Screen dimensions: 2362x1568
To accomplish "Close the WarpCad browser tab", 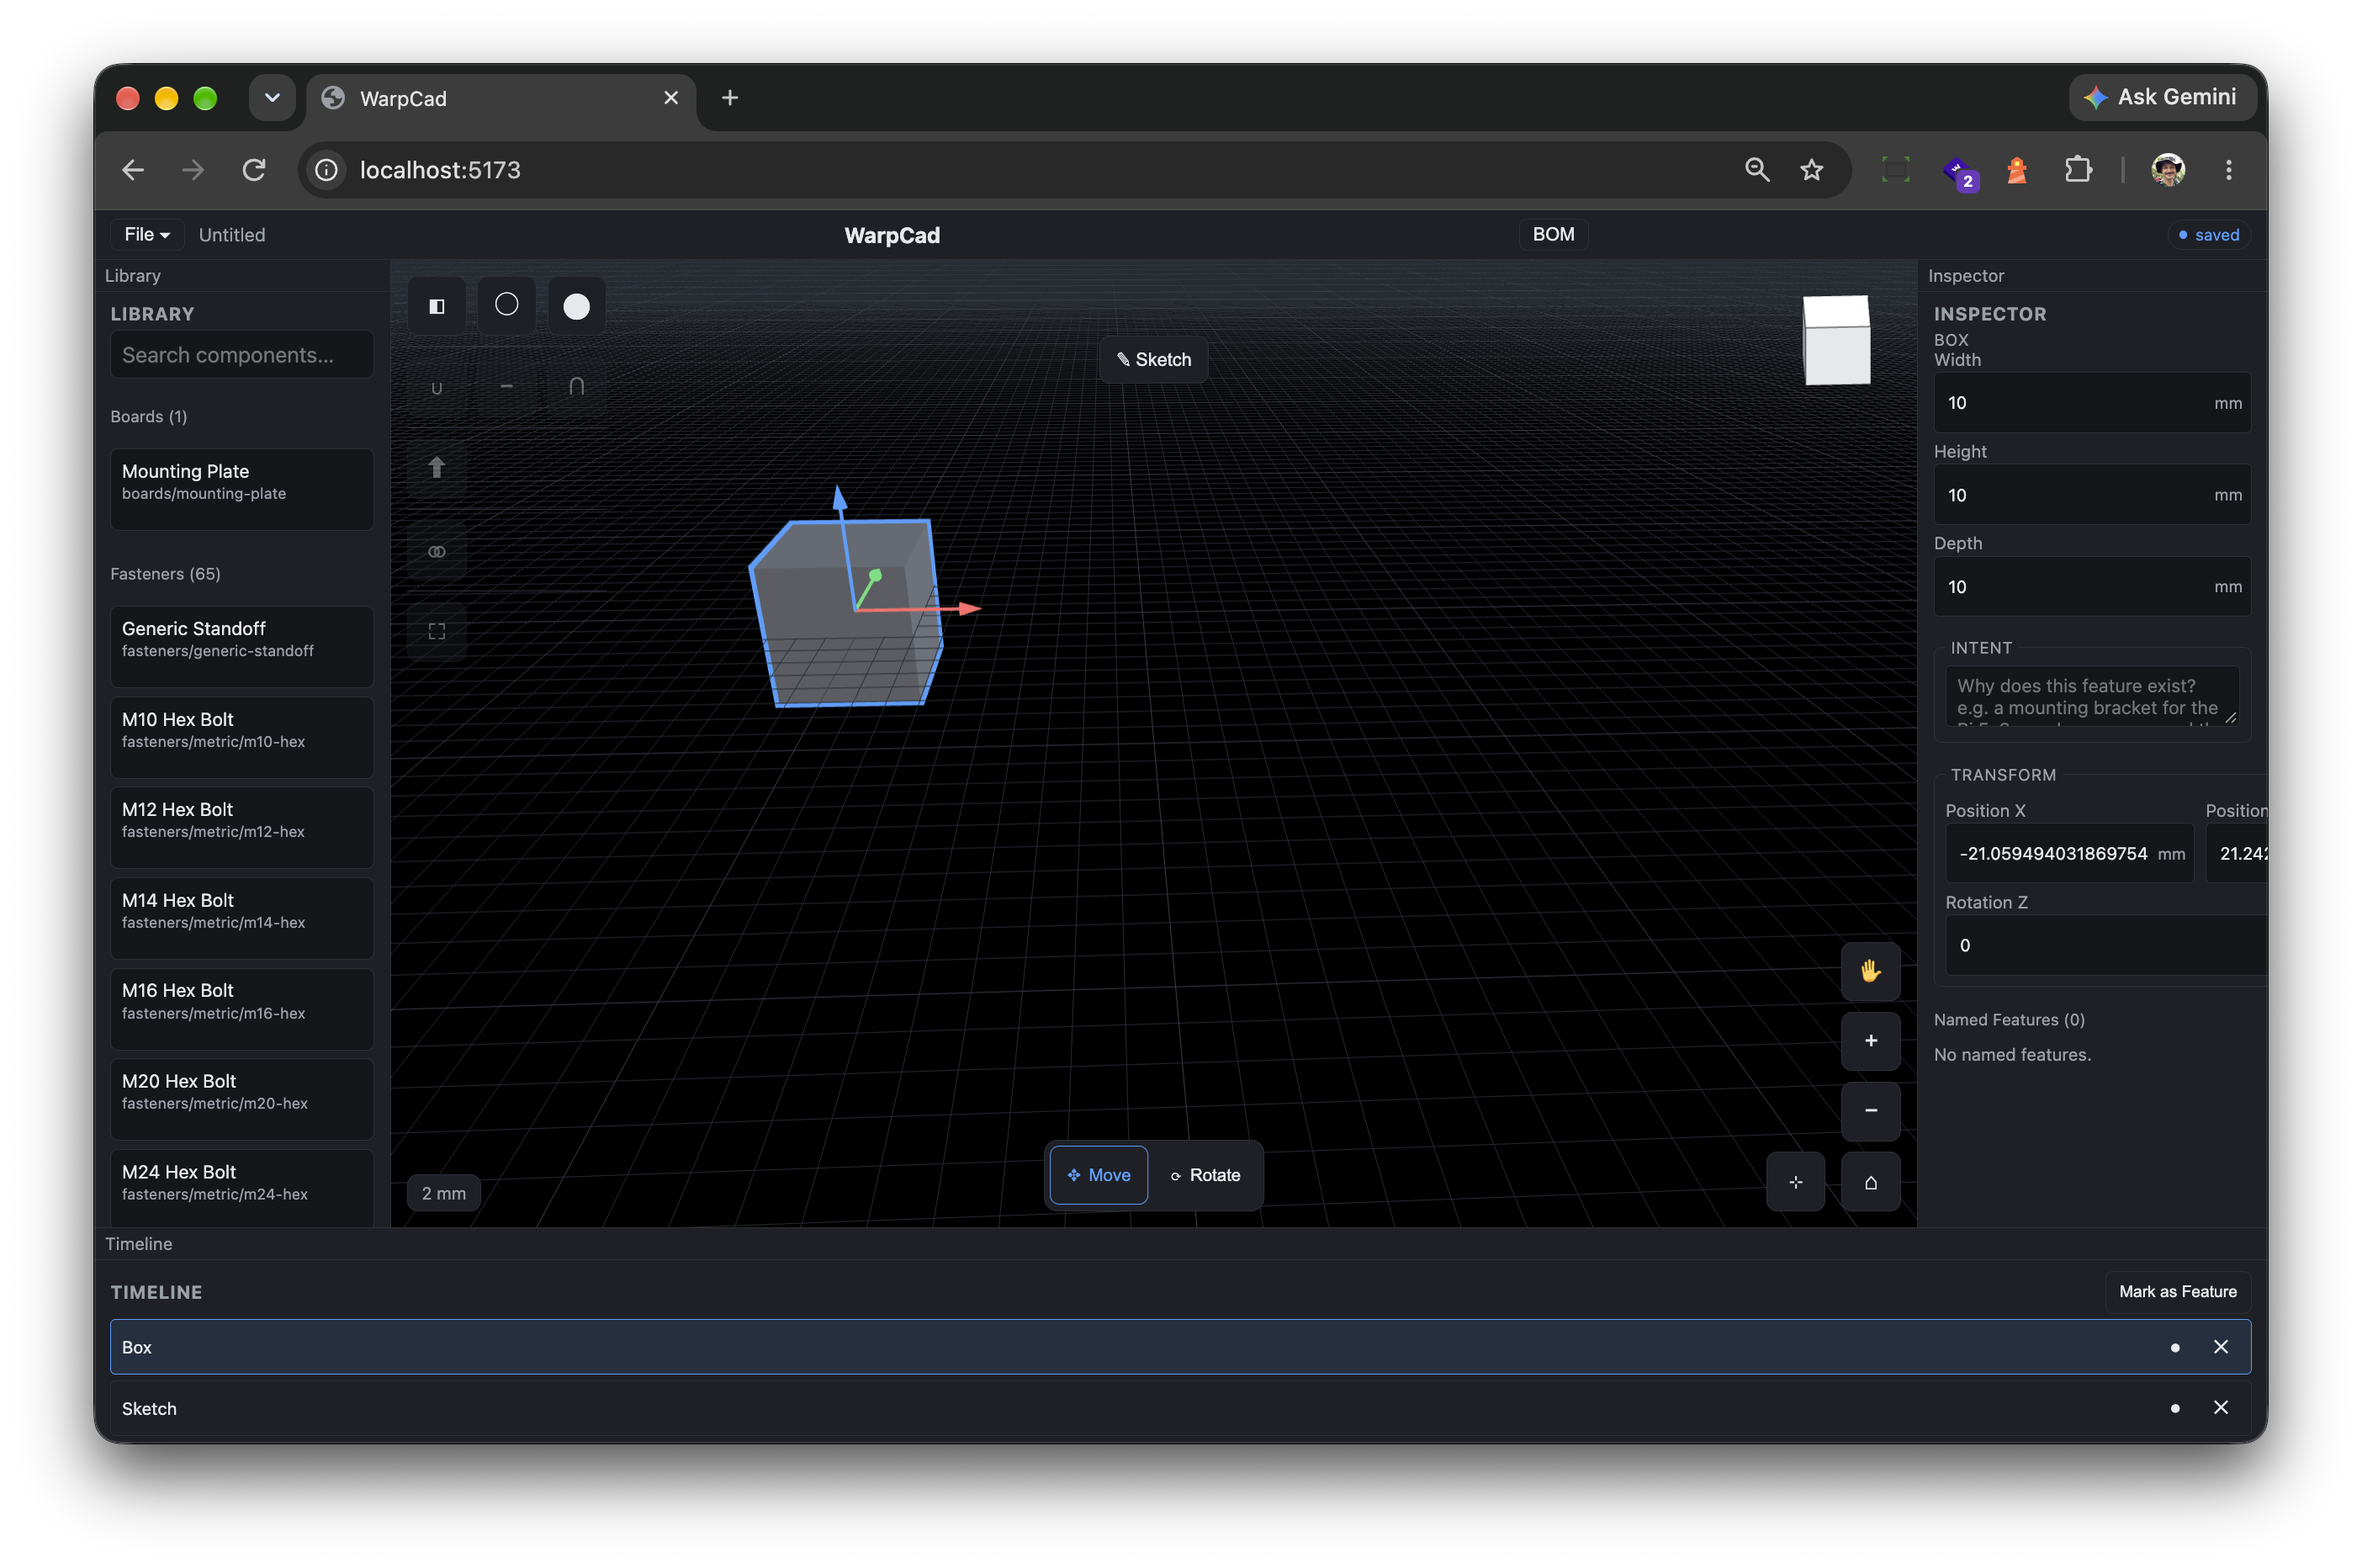I will 671,98.
